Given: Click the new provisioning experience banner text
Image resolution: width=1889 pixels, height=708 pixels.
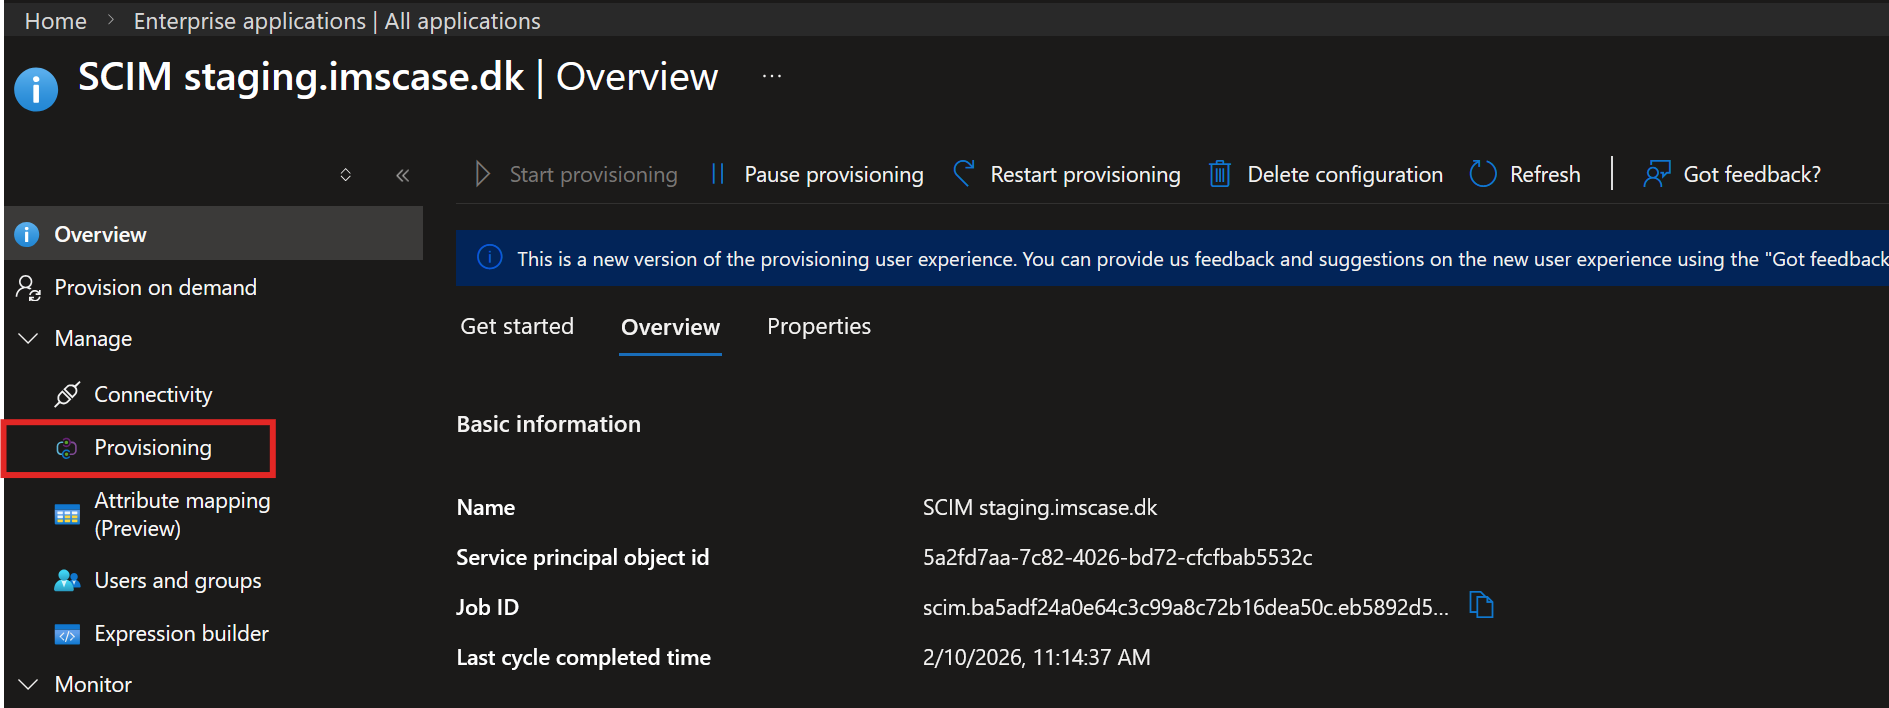Looking at the screenshot, I should (x=1201, y=259).
